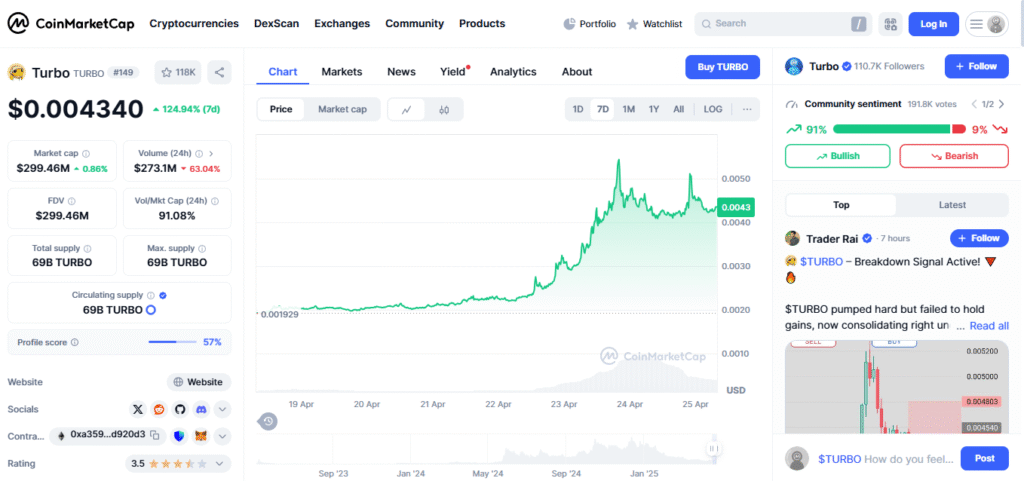Switch posts feed to Latest
The height and width of the screenshot is (481, 1024).
[x=952, y=205]
